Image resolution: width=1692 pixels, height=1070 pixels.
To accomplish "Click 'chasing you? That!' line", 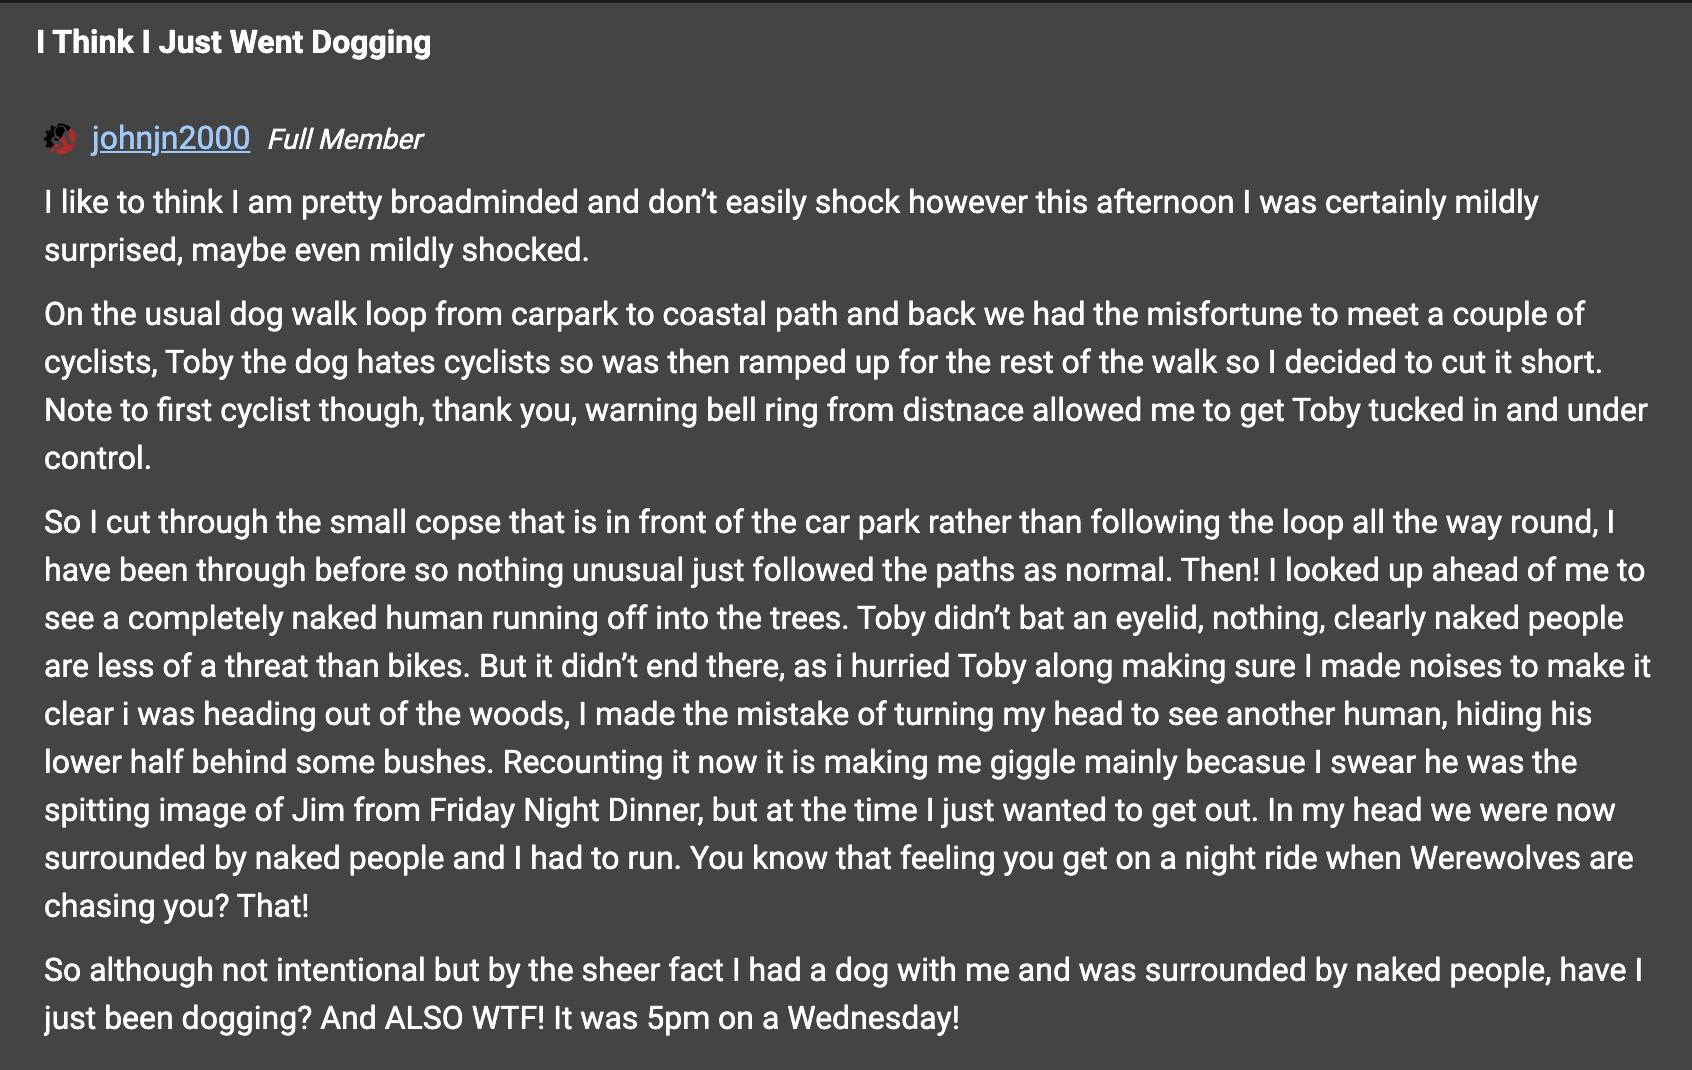I will (x=176, y=906).
